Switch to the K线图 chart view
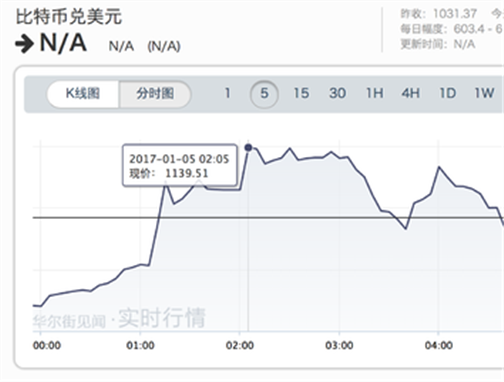504x382 pixels. 83,94
